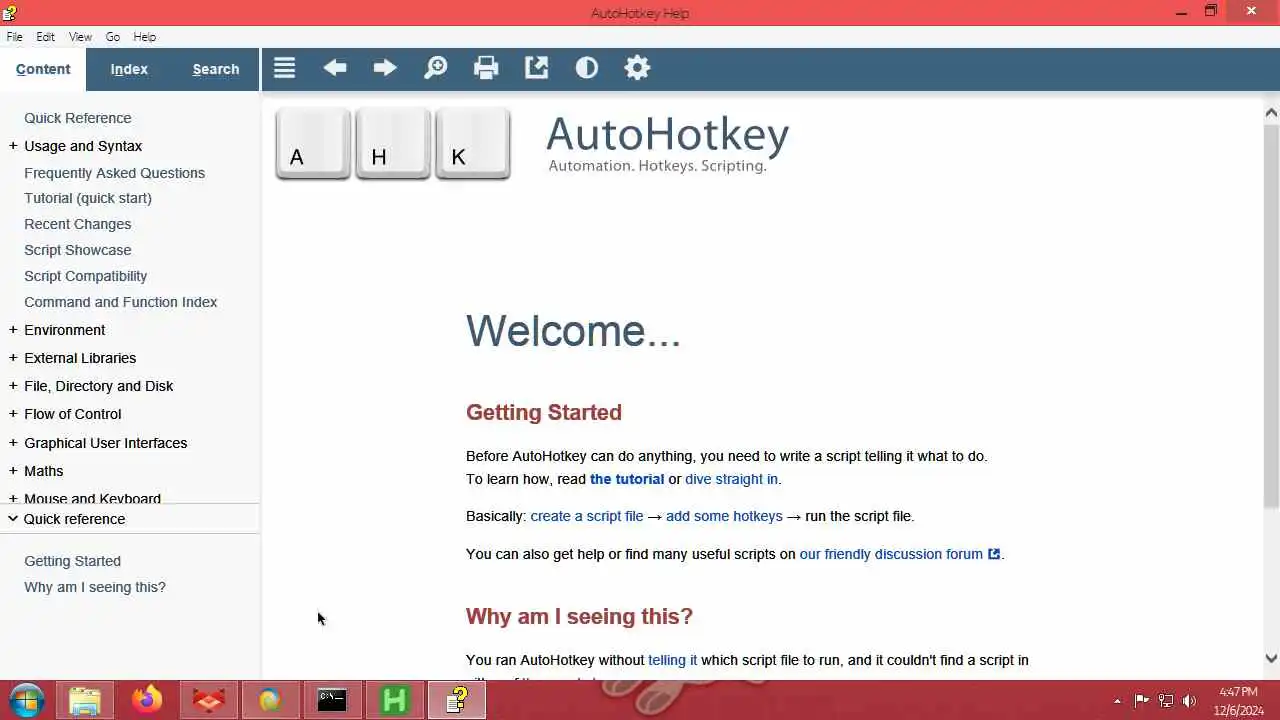Open the red origami bird taskbar app

[209, 700]
